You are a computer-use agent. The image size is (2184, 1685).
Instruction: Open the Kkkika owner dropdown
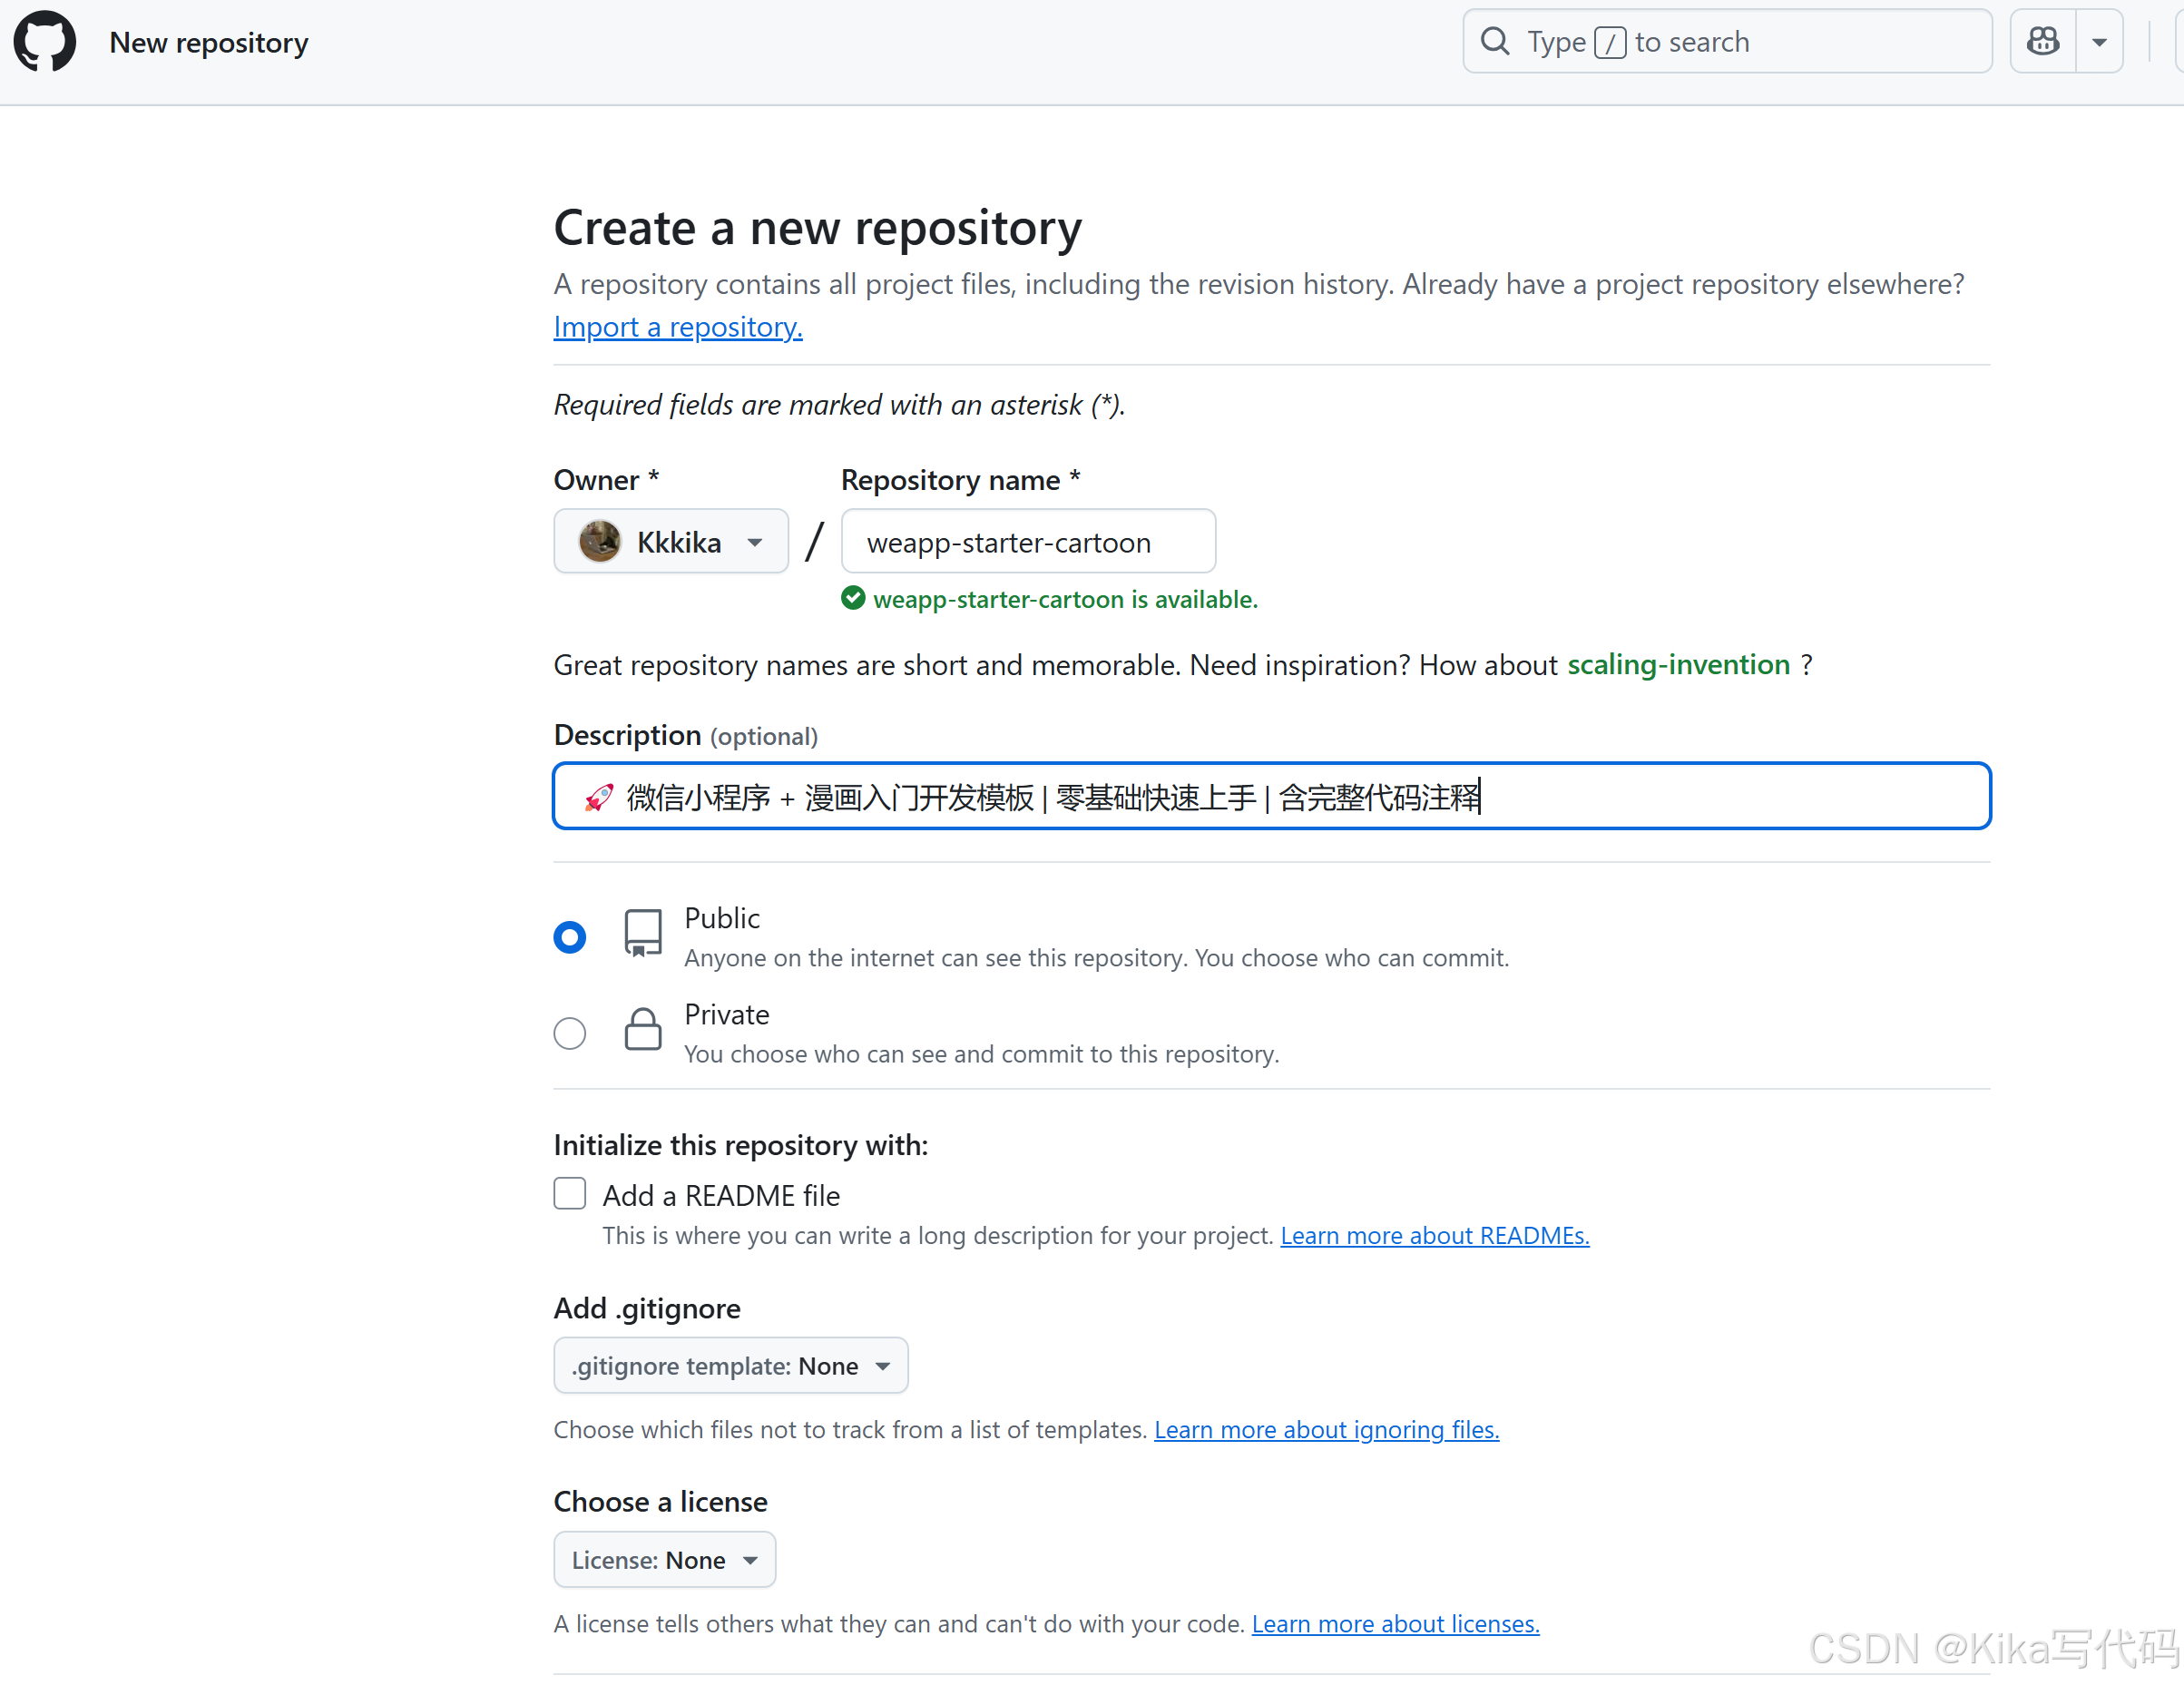(671, 542)
